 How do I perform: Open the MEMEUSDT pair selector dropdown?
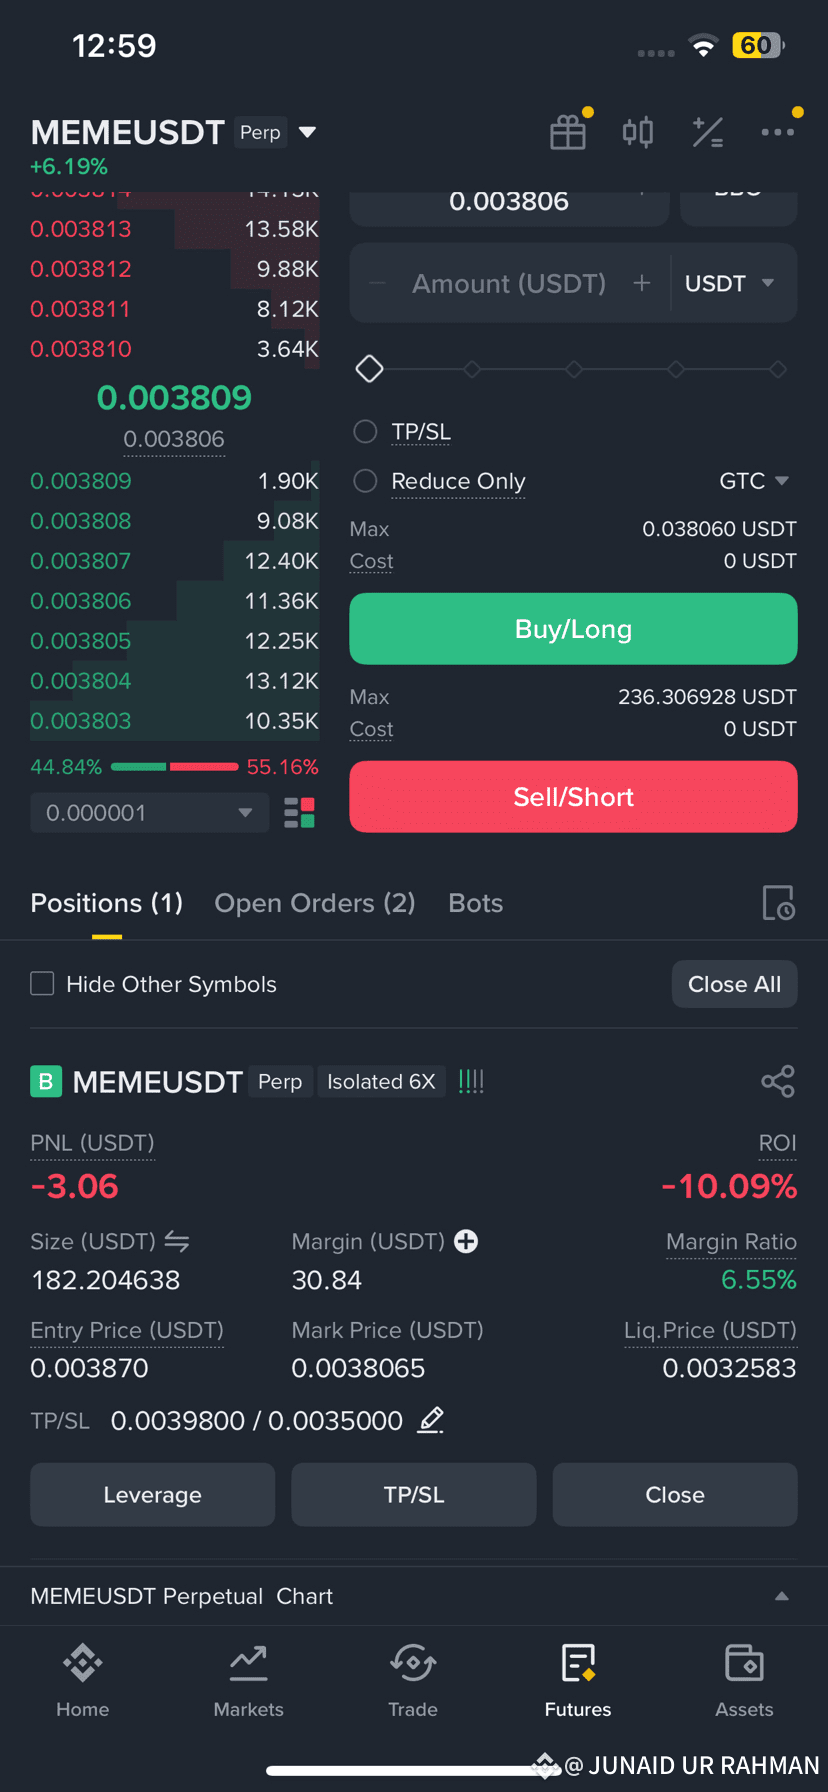tap(308, 132)
